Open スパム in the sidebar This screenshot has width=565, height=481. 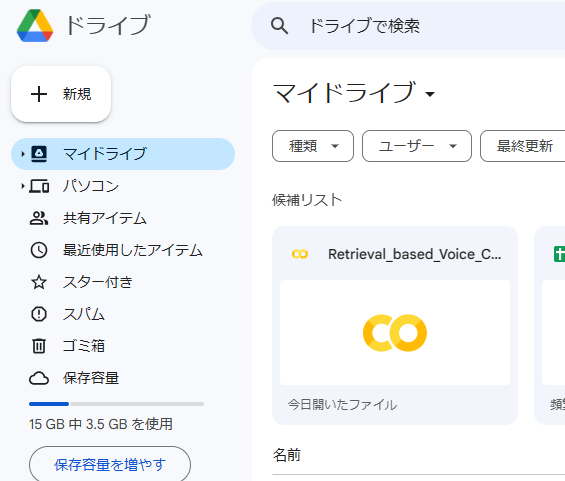tap(84, 314)
